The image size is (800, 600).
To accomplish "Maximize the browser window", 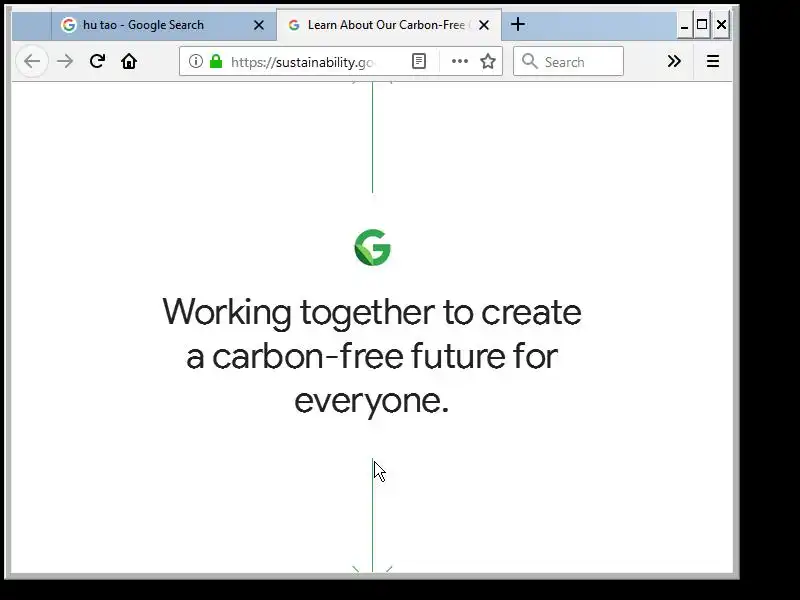I will 702,24.
